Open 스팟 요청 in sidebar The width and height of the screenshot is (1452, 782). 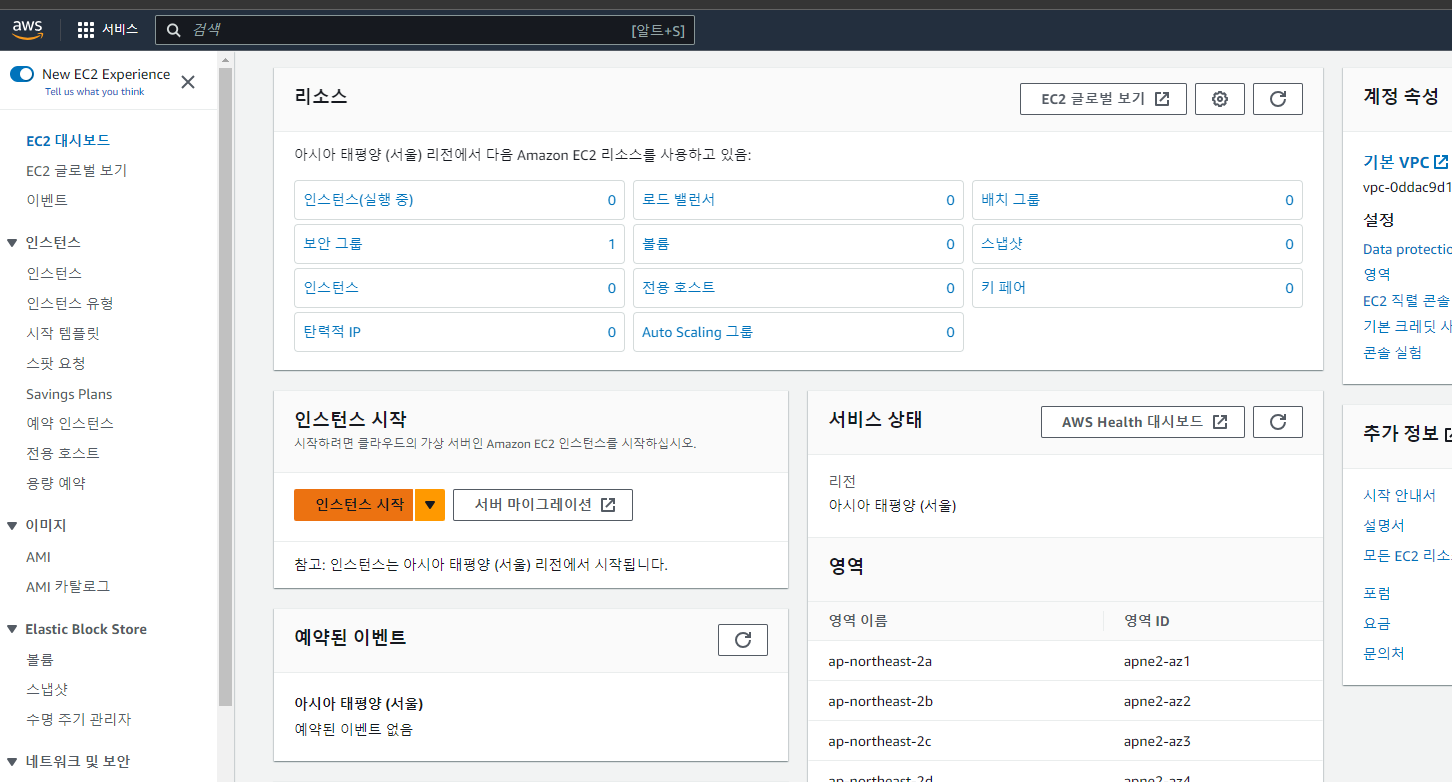click(56, 363)
